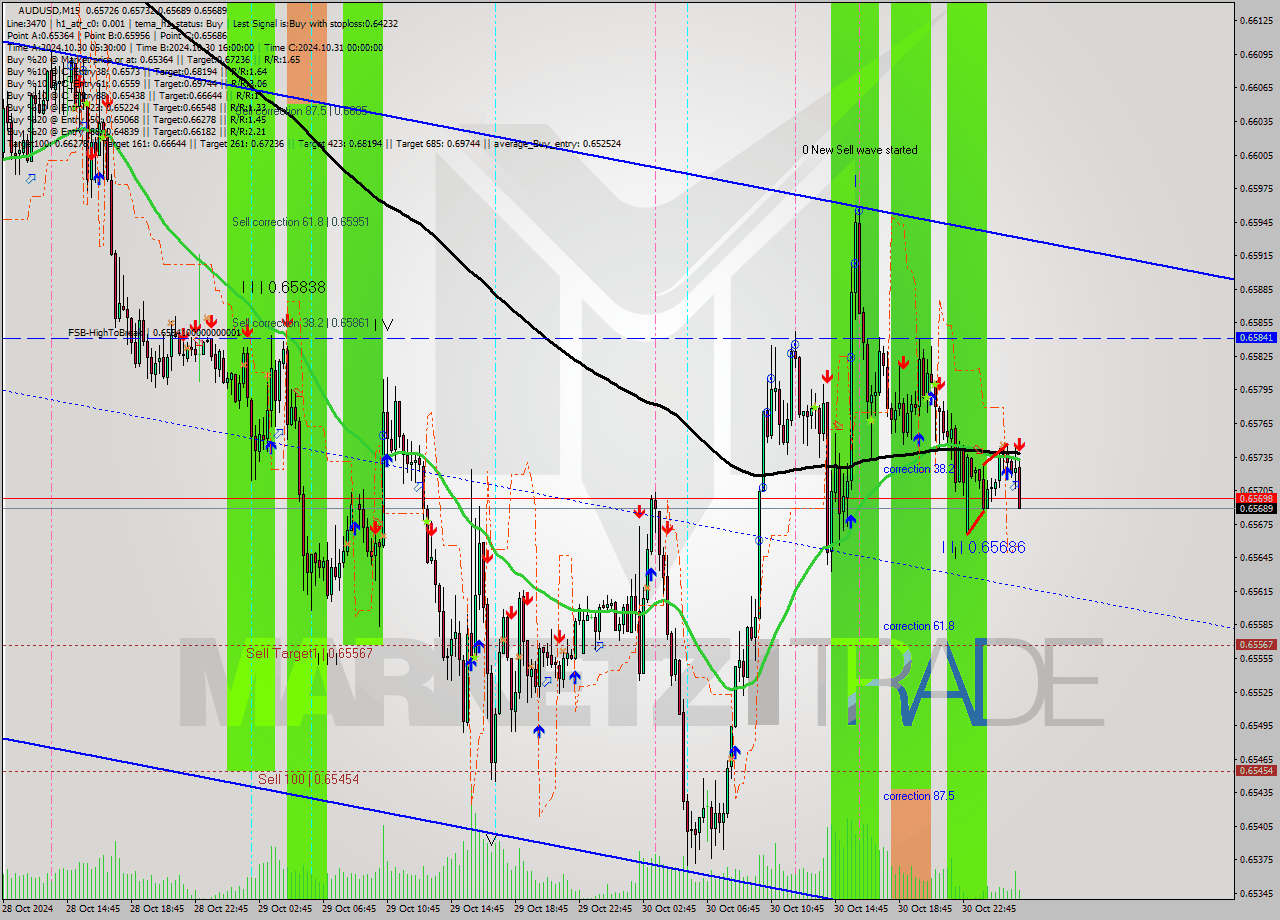Select 'average_Buy_entry: 0.652524' text

point(555,143)
